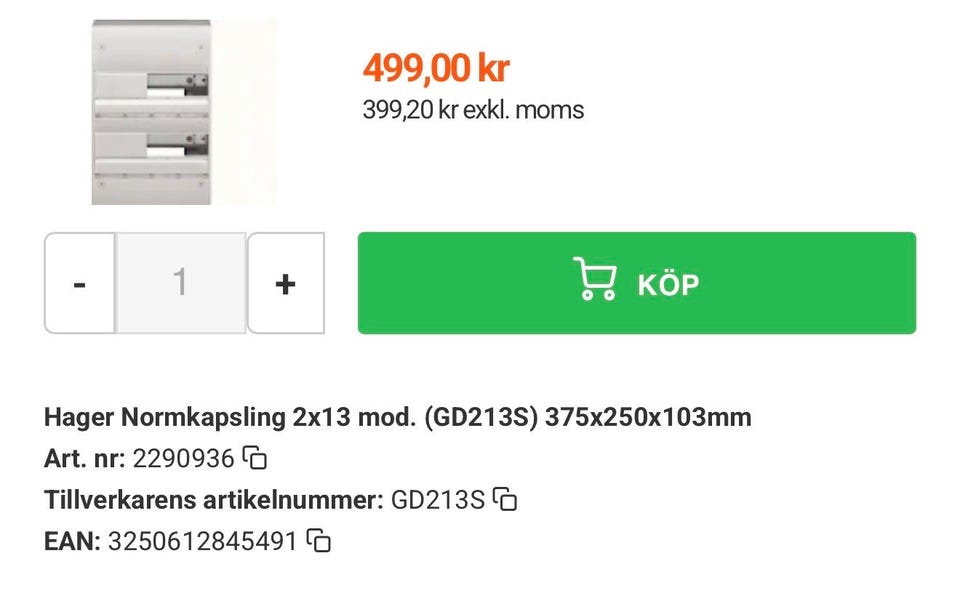The image size is (960, 601).
Task: Open the Hager enclosure product thumbnail
Action: (151, 112)
